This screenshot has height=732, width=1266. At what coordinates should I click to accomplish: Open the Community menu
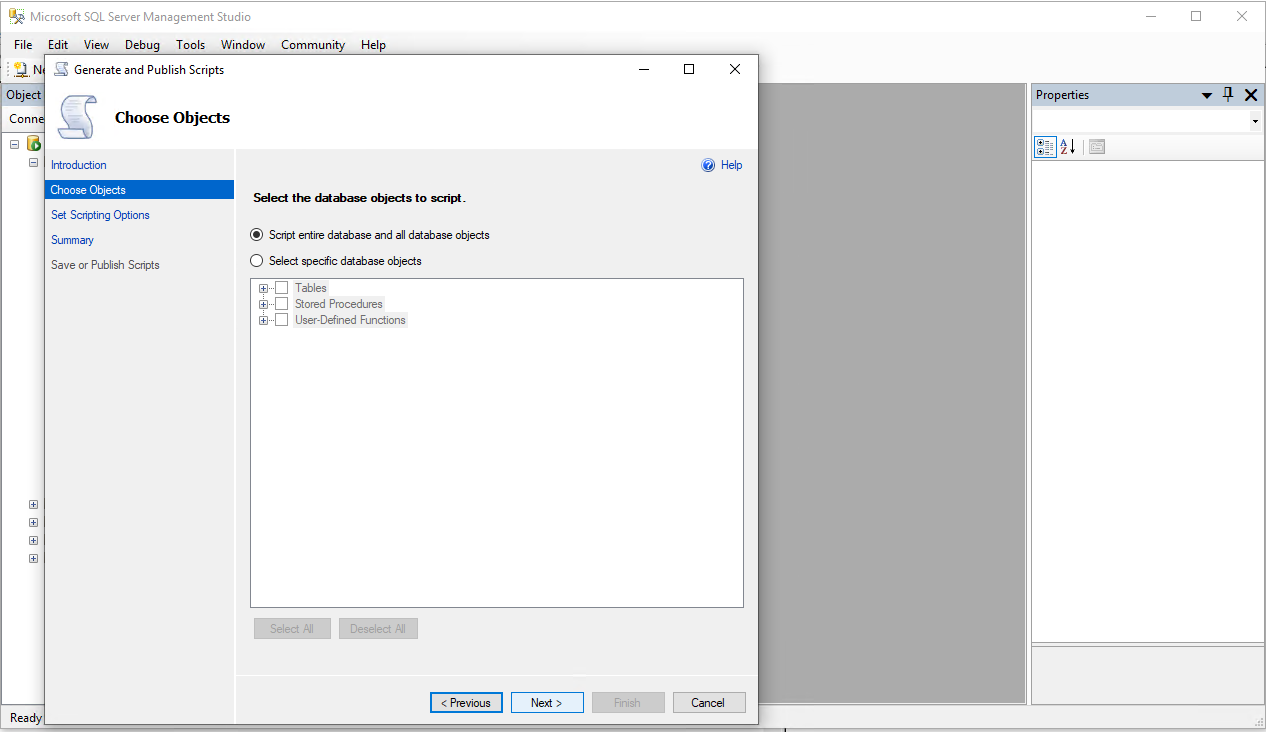313,45
